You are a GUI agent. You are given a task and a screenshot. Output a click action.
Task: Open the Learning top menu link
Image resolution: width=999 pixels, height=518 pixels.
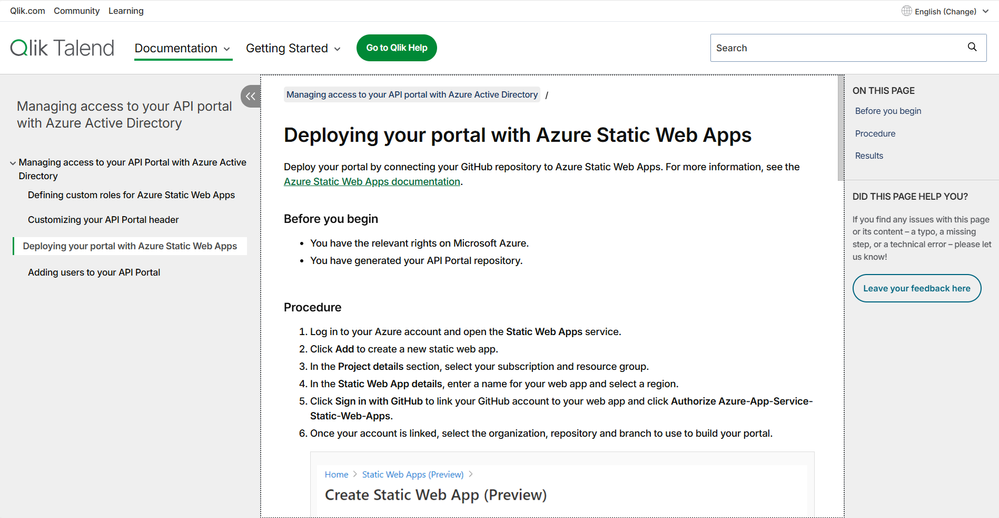pyautogui.click(x=126, y=11)
